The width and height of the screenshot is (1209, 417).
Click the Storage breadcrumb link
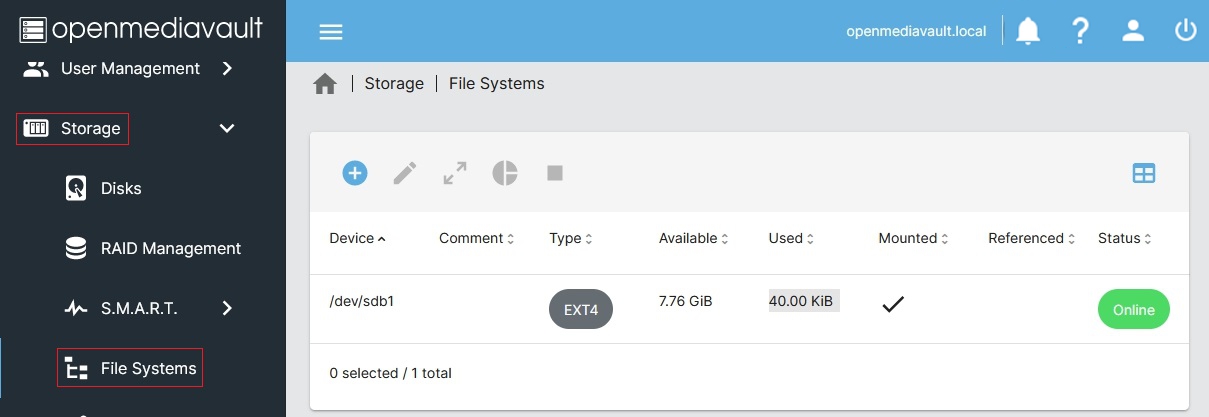click(394, 84)
